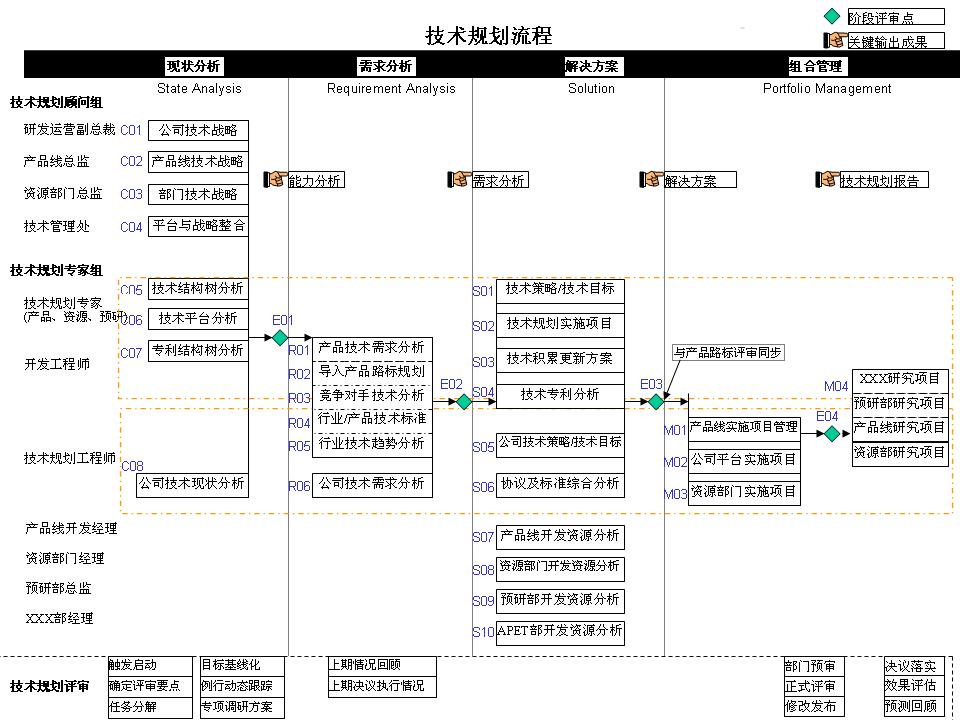Image resolution: width=960 pixels, height=720 pixels.
Task: Click the 与产品路标评审同步 callout
Action: tap(728, 353)
